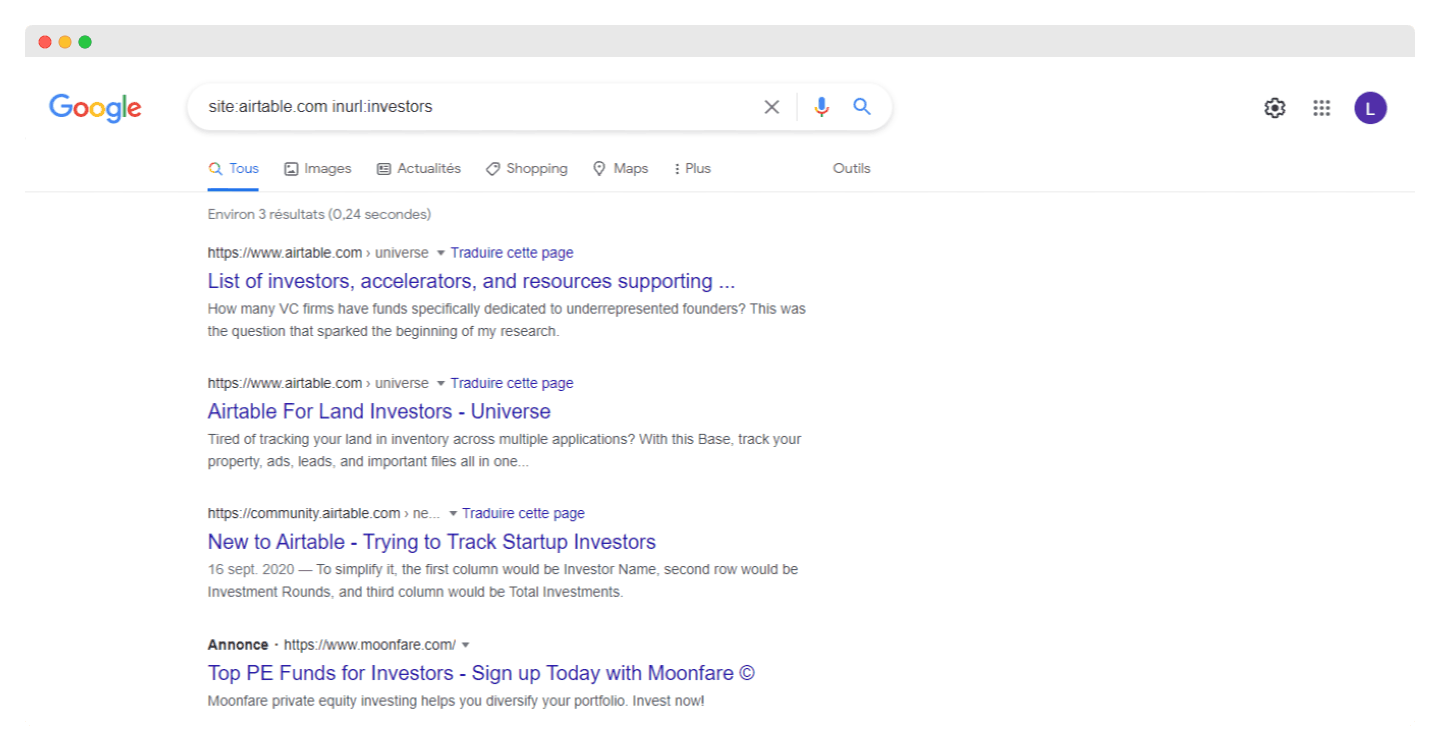Open the Outils options
Viewport: 1440px width, 751px height.
click(x=852, y=169)
